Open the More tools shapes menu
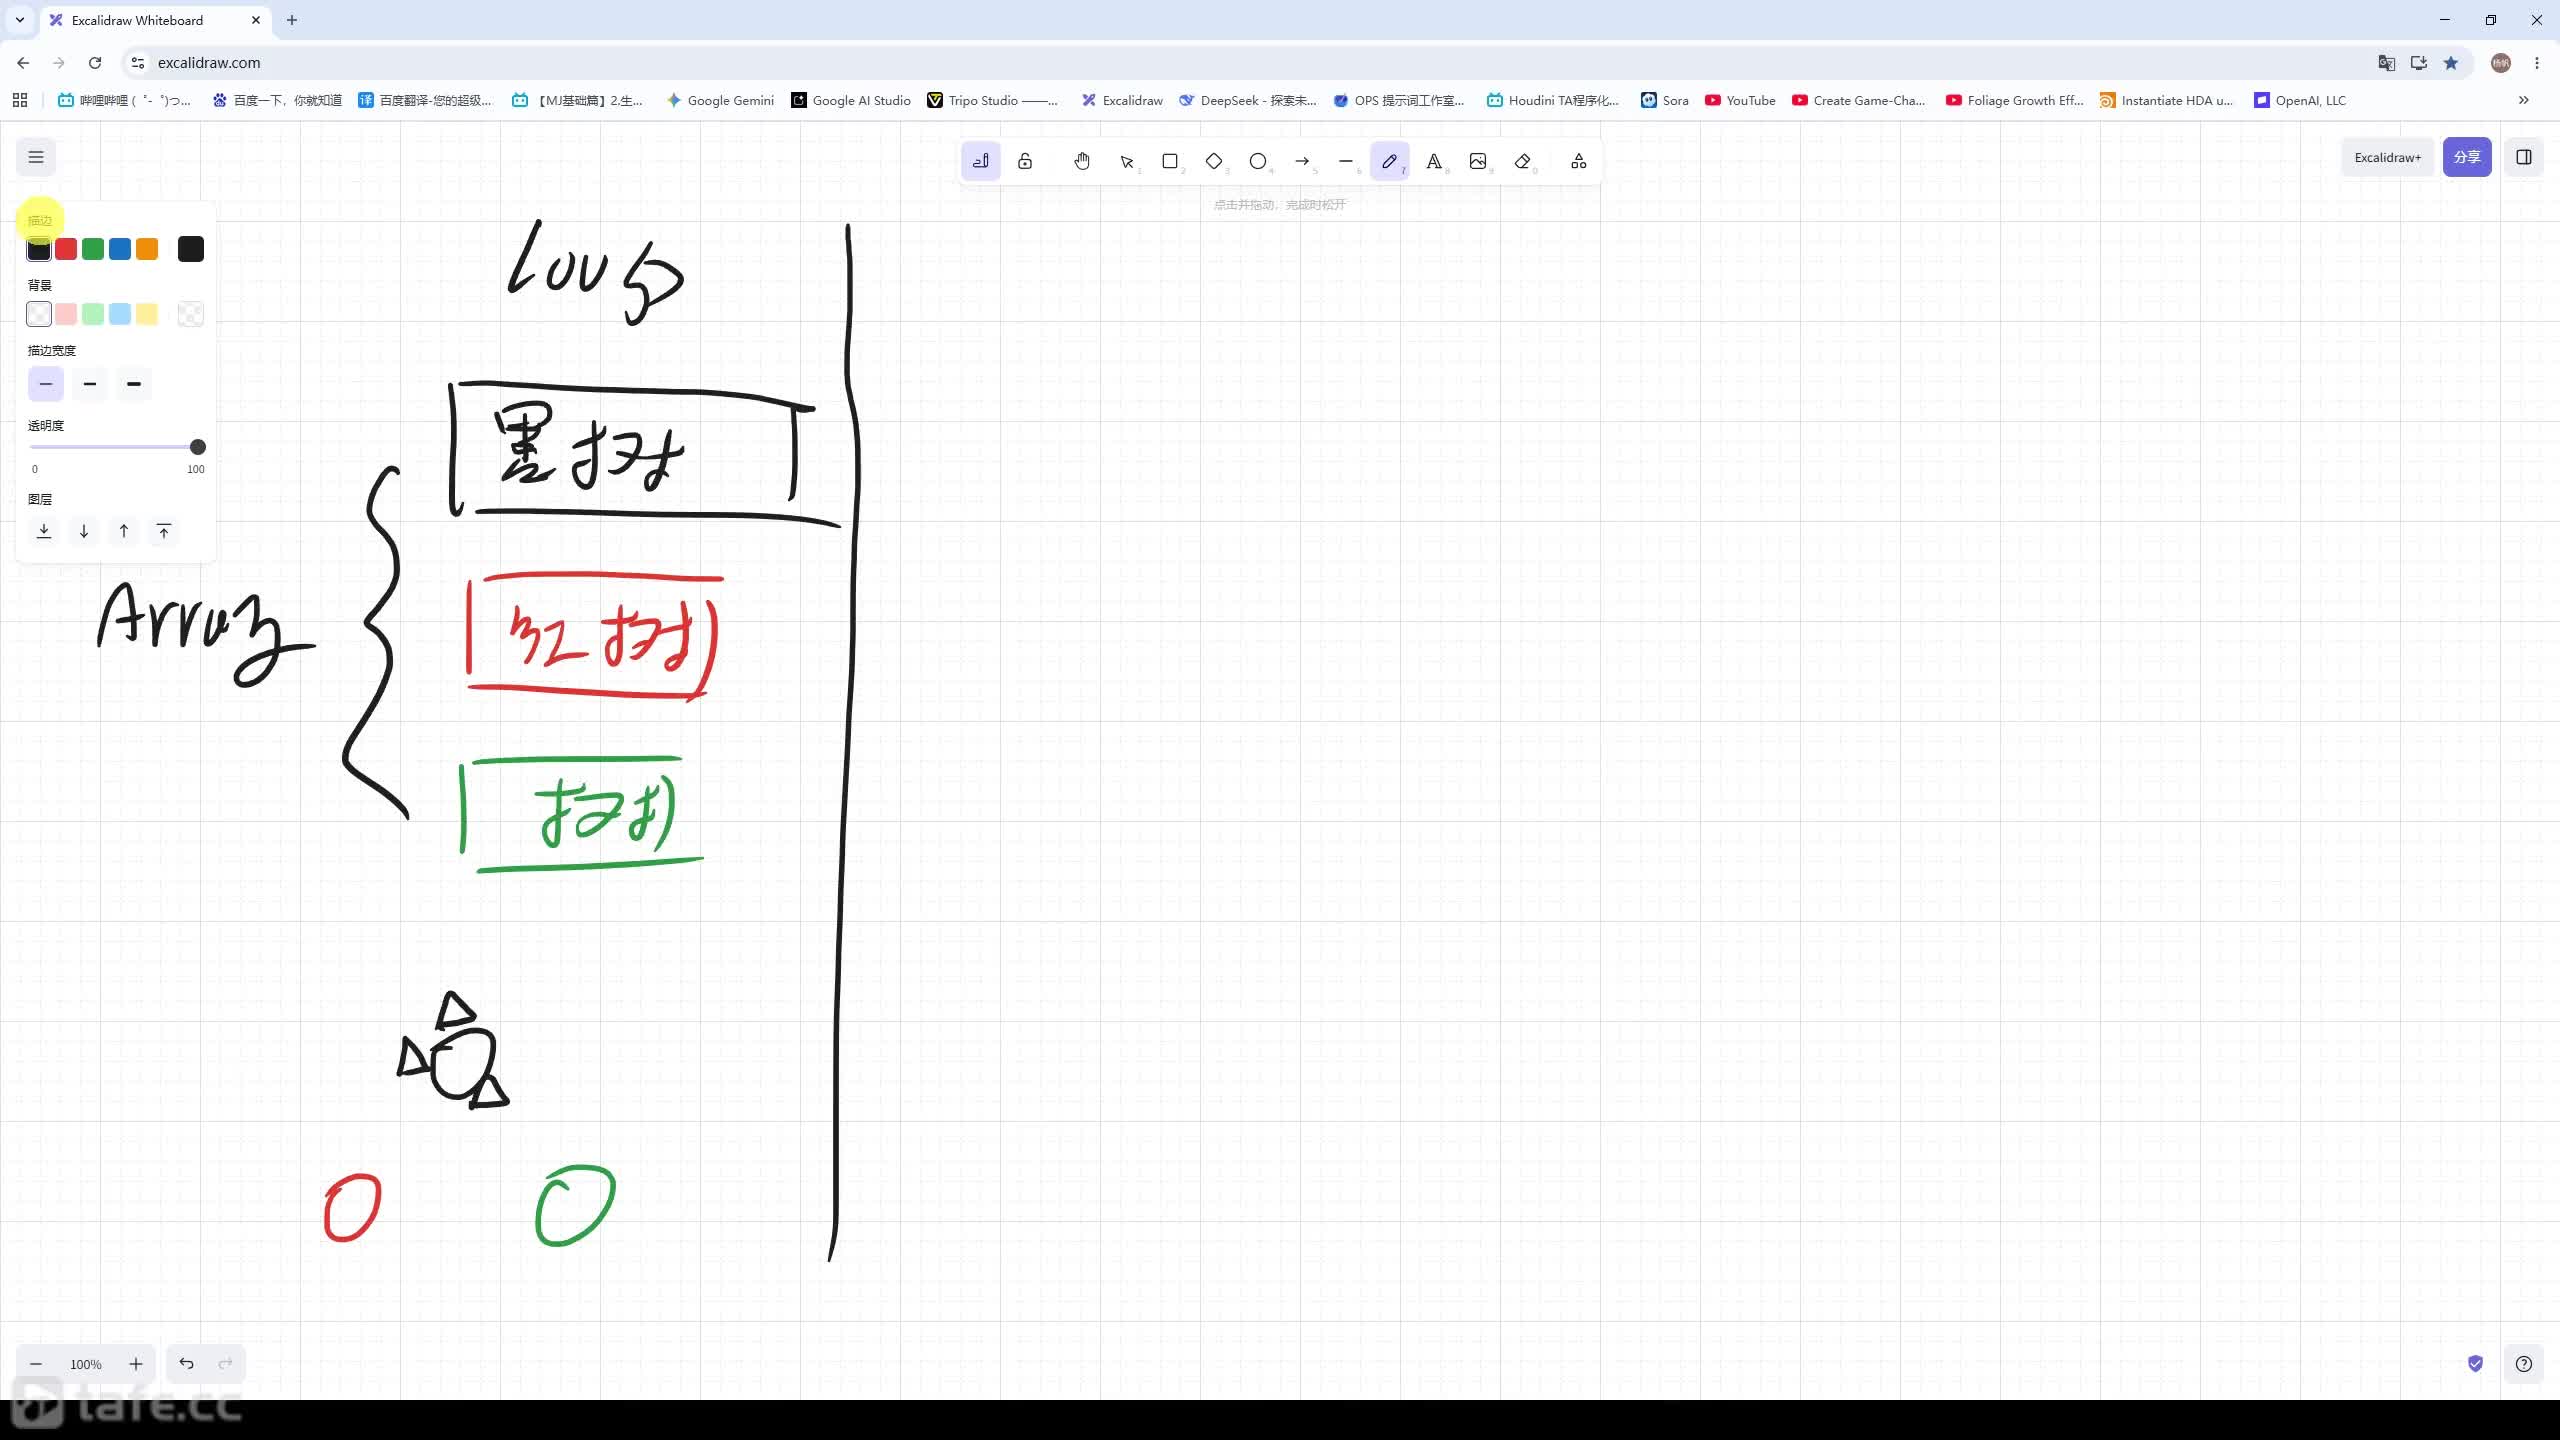Screen dimensions: 2560x1440 [x=1579, y=161]
